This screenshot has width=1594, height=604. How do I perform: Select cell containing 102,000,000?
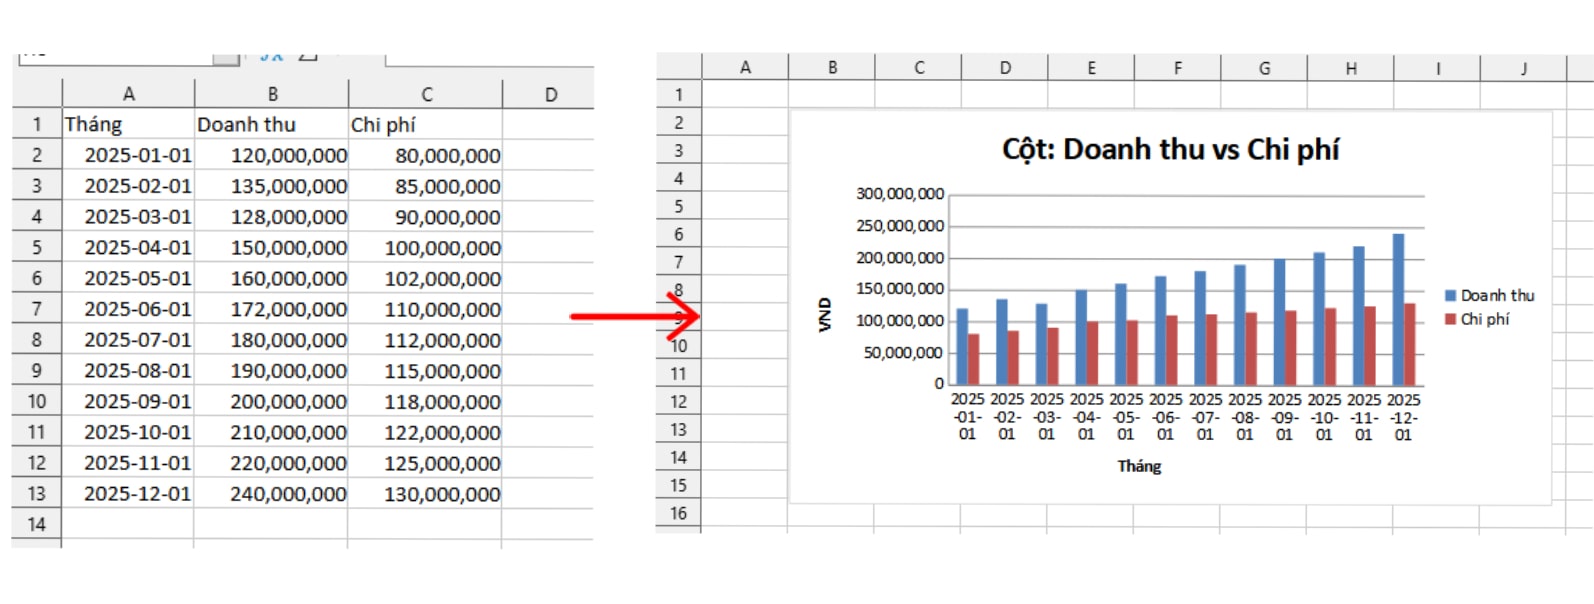[425, 278]
